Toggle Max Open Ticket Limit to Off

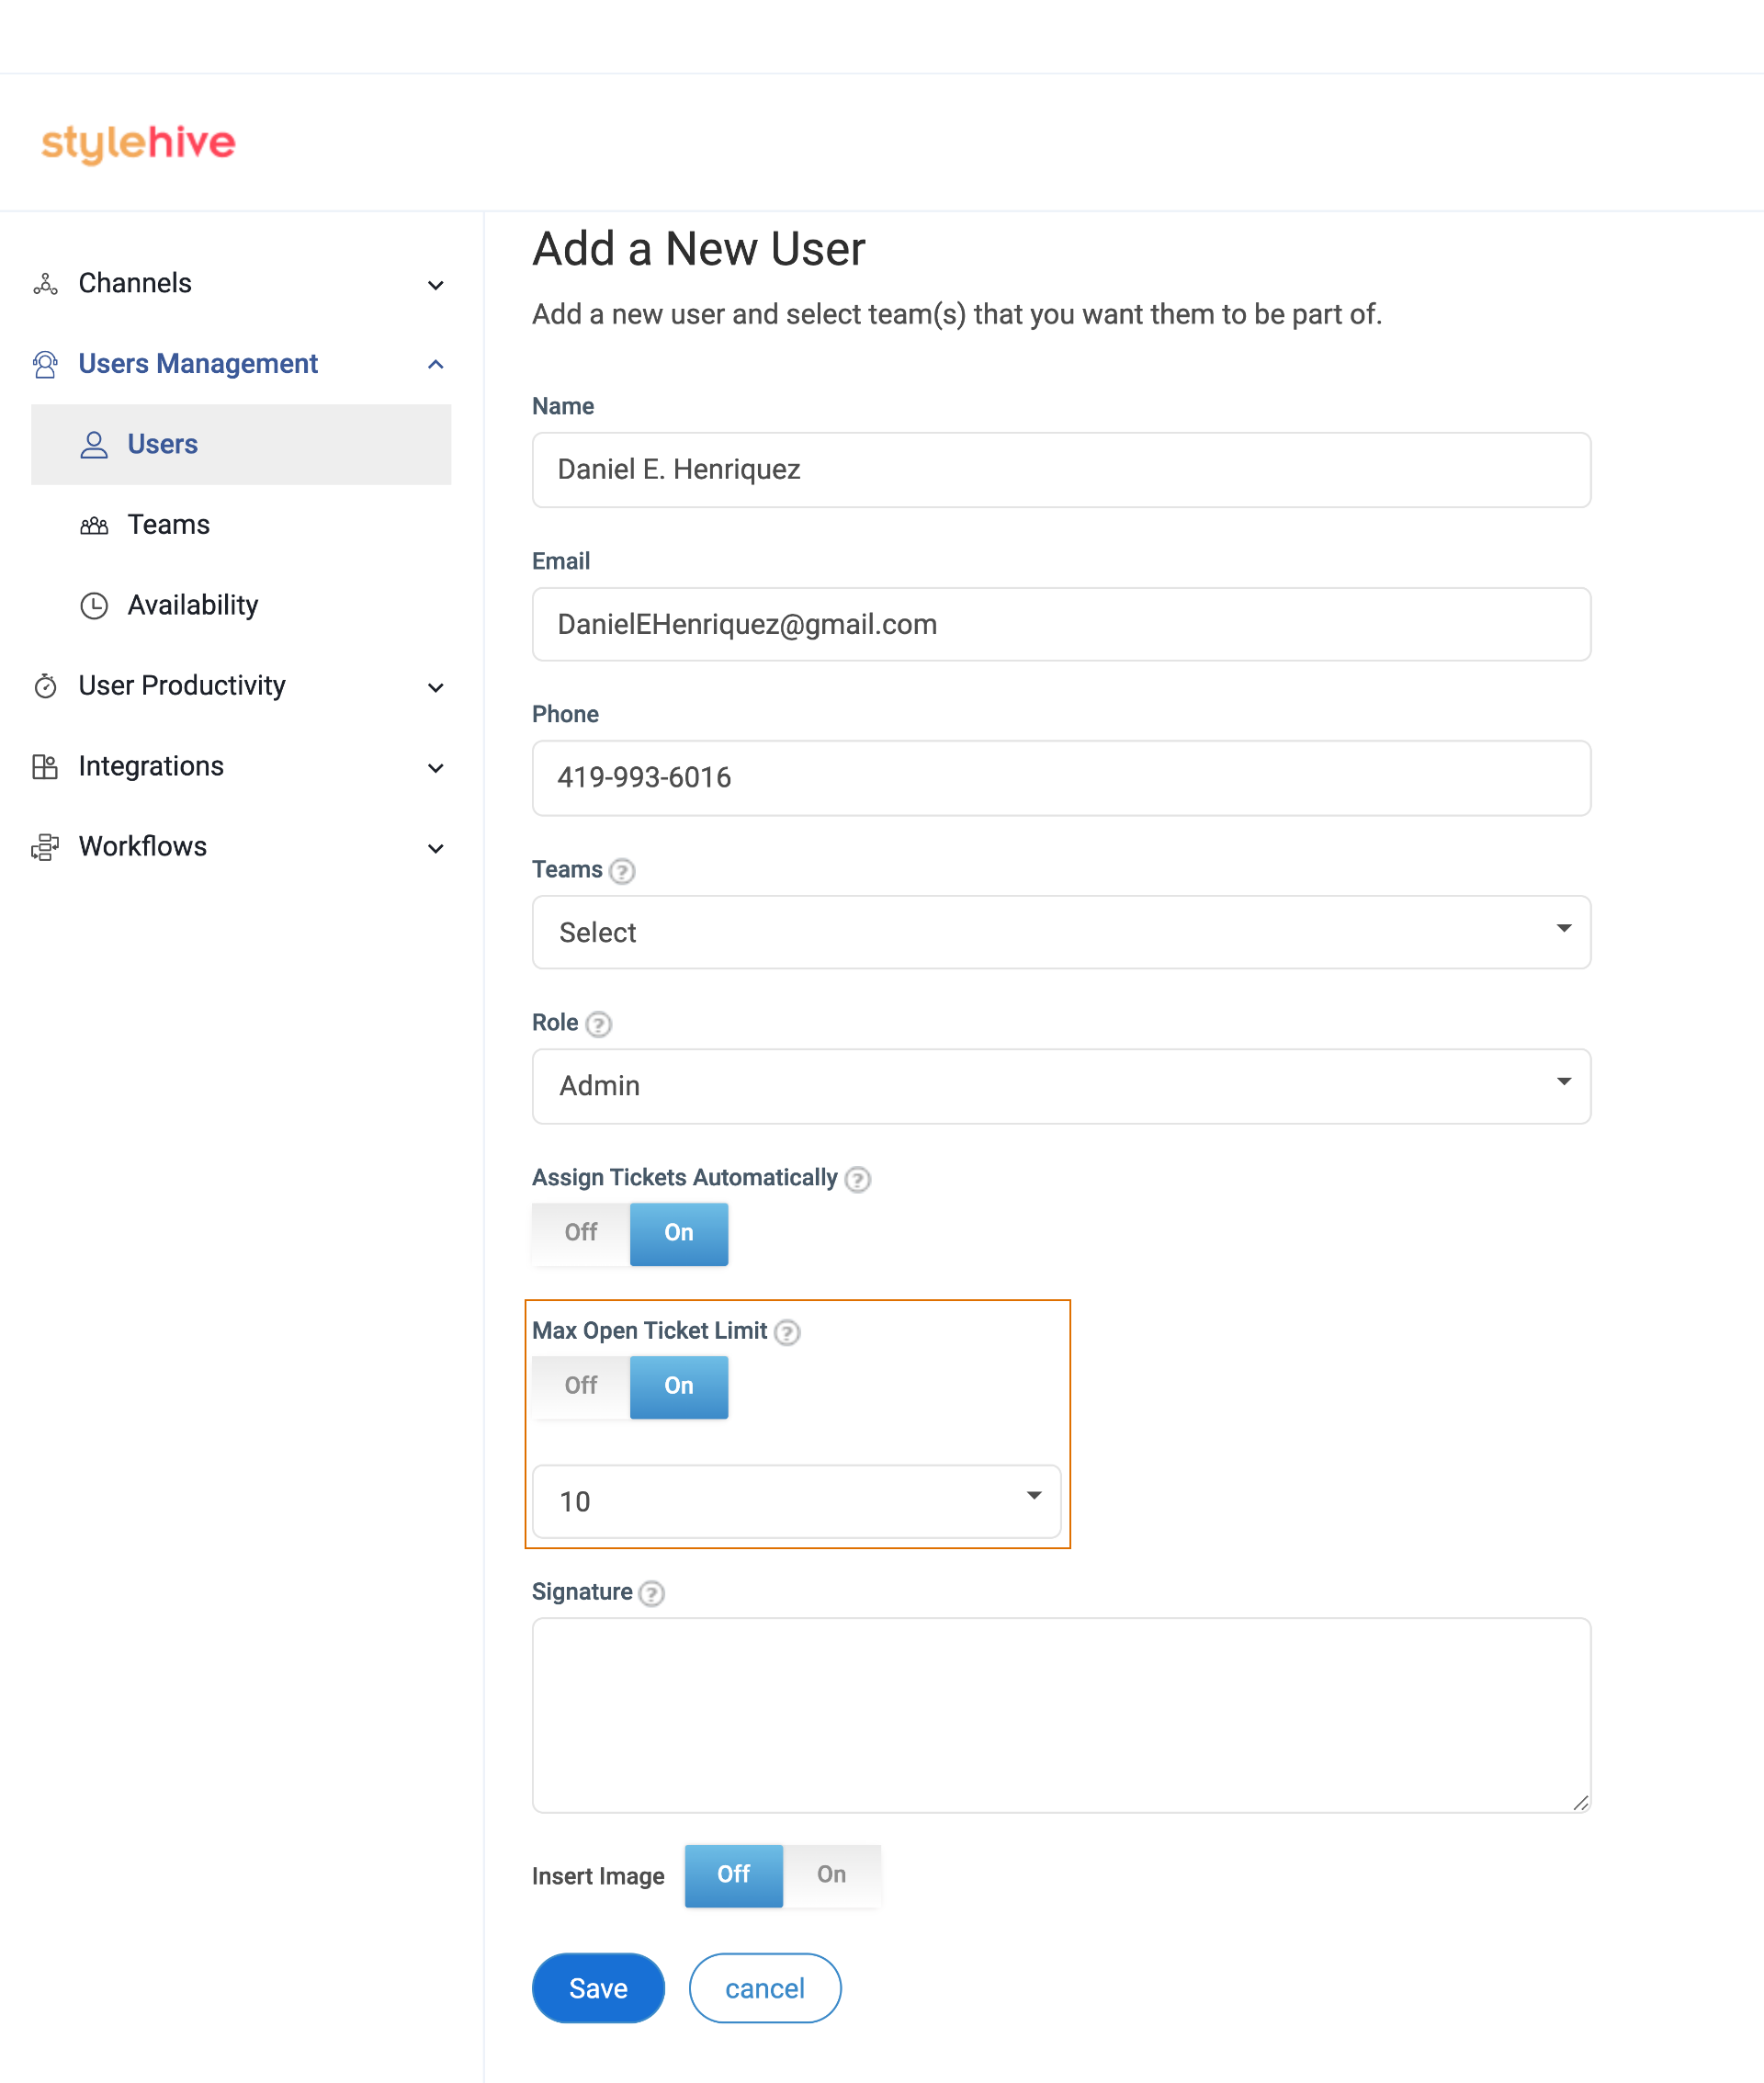[x=581, y=1385]
